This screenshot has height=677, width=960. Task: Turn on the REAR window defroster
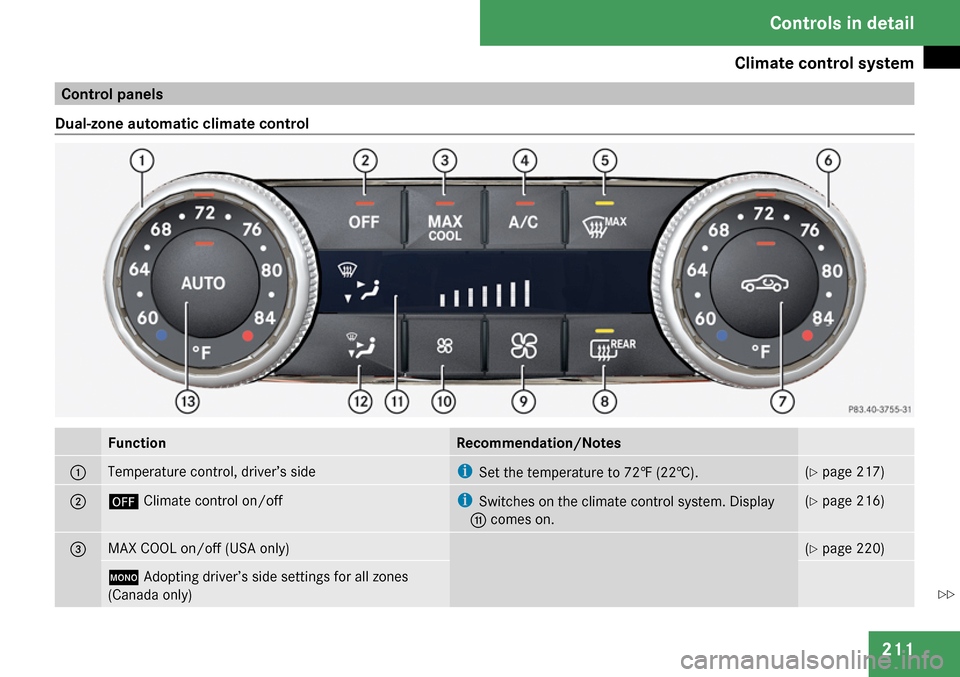click(x=608, y=346)
